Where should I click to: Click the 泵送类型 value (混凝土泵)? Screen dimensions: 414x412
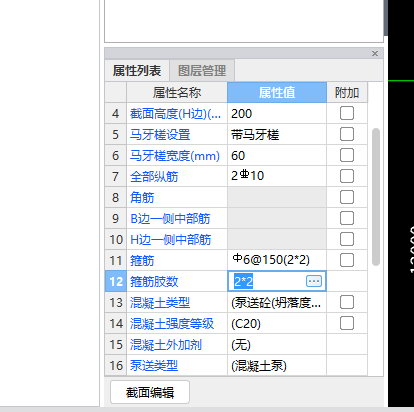pyautogui.click(x=277, y=365)
